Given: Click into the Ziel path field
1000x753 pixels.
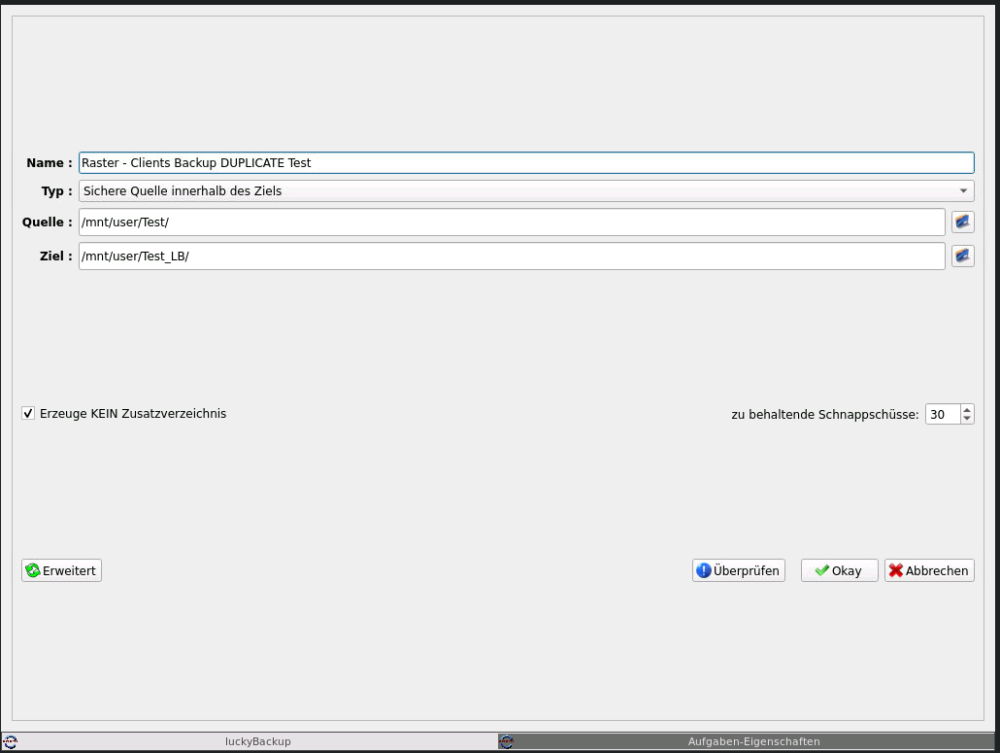Looking at the screenshot, I should tap(511, 256).
